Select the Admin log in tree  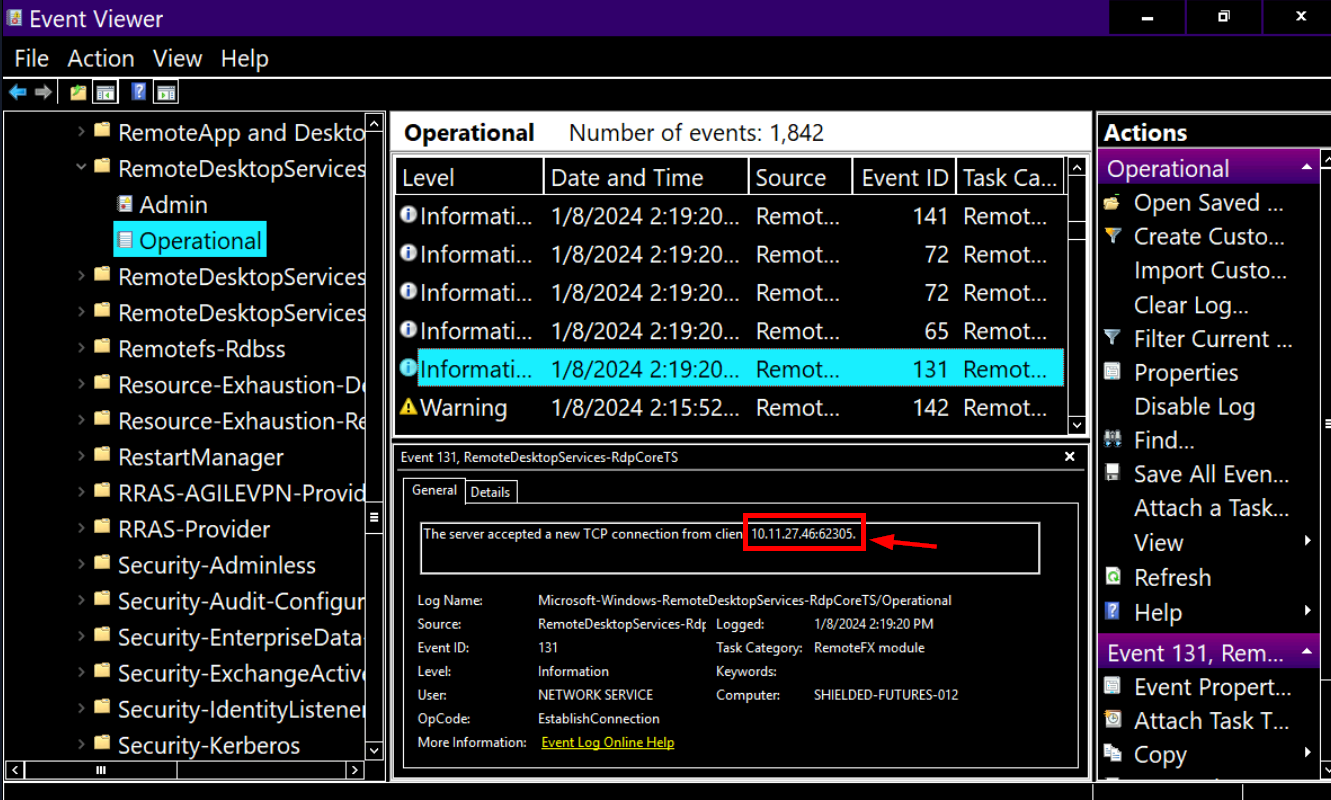(173, 205)
